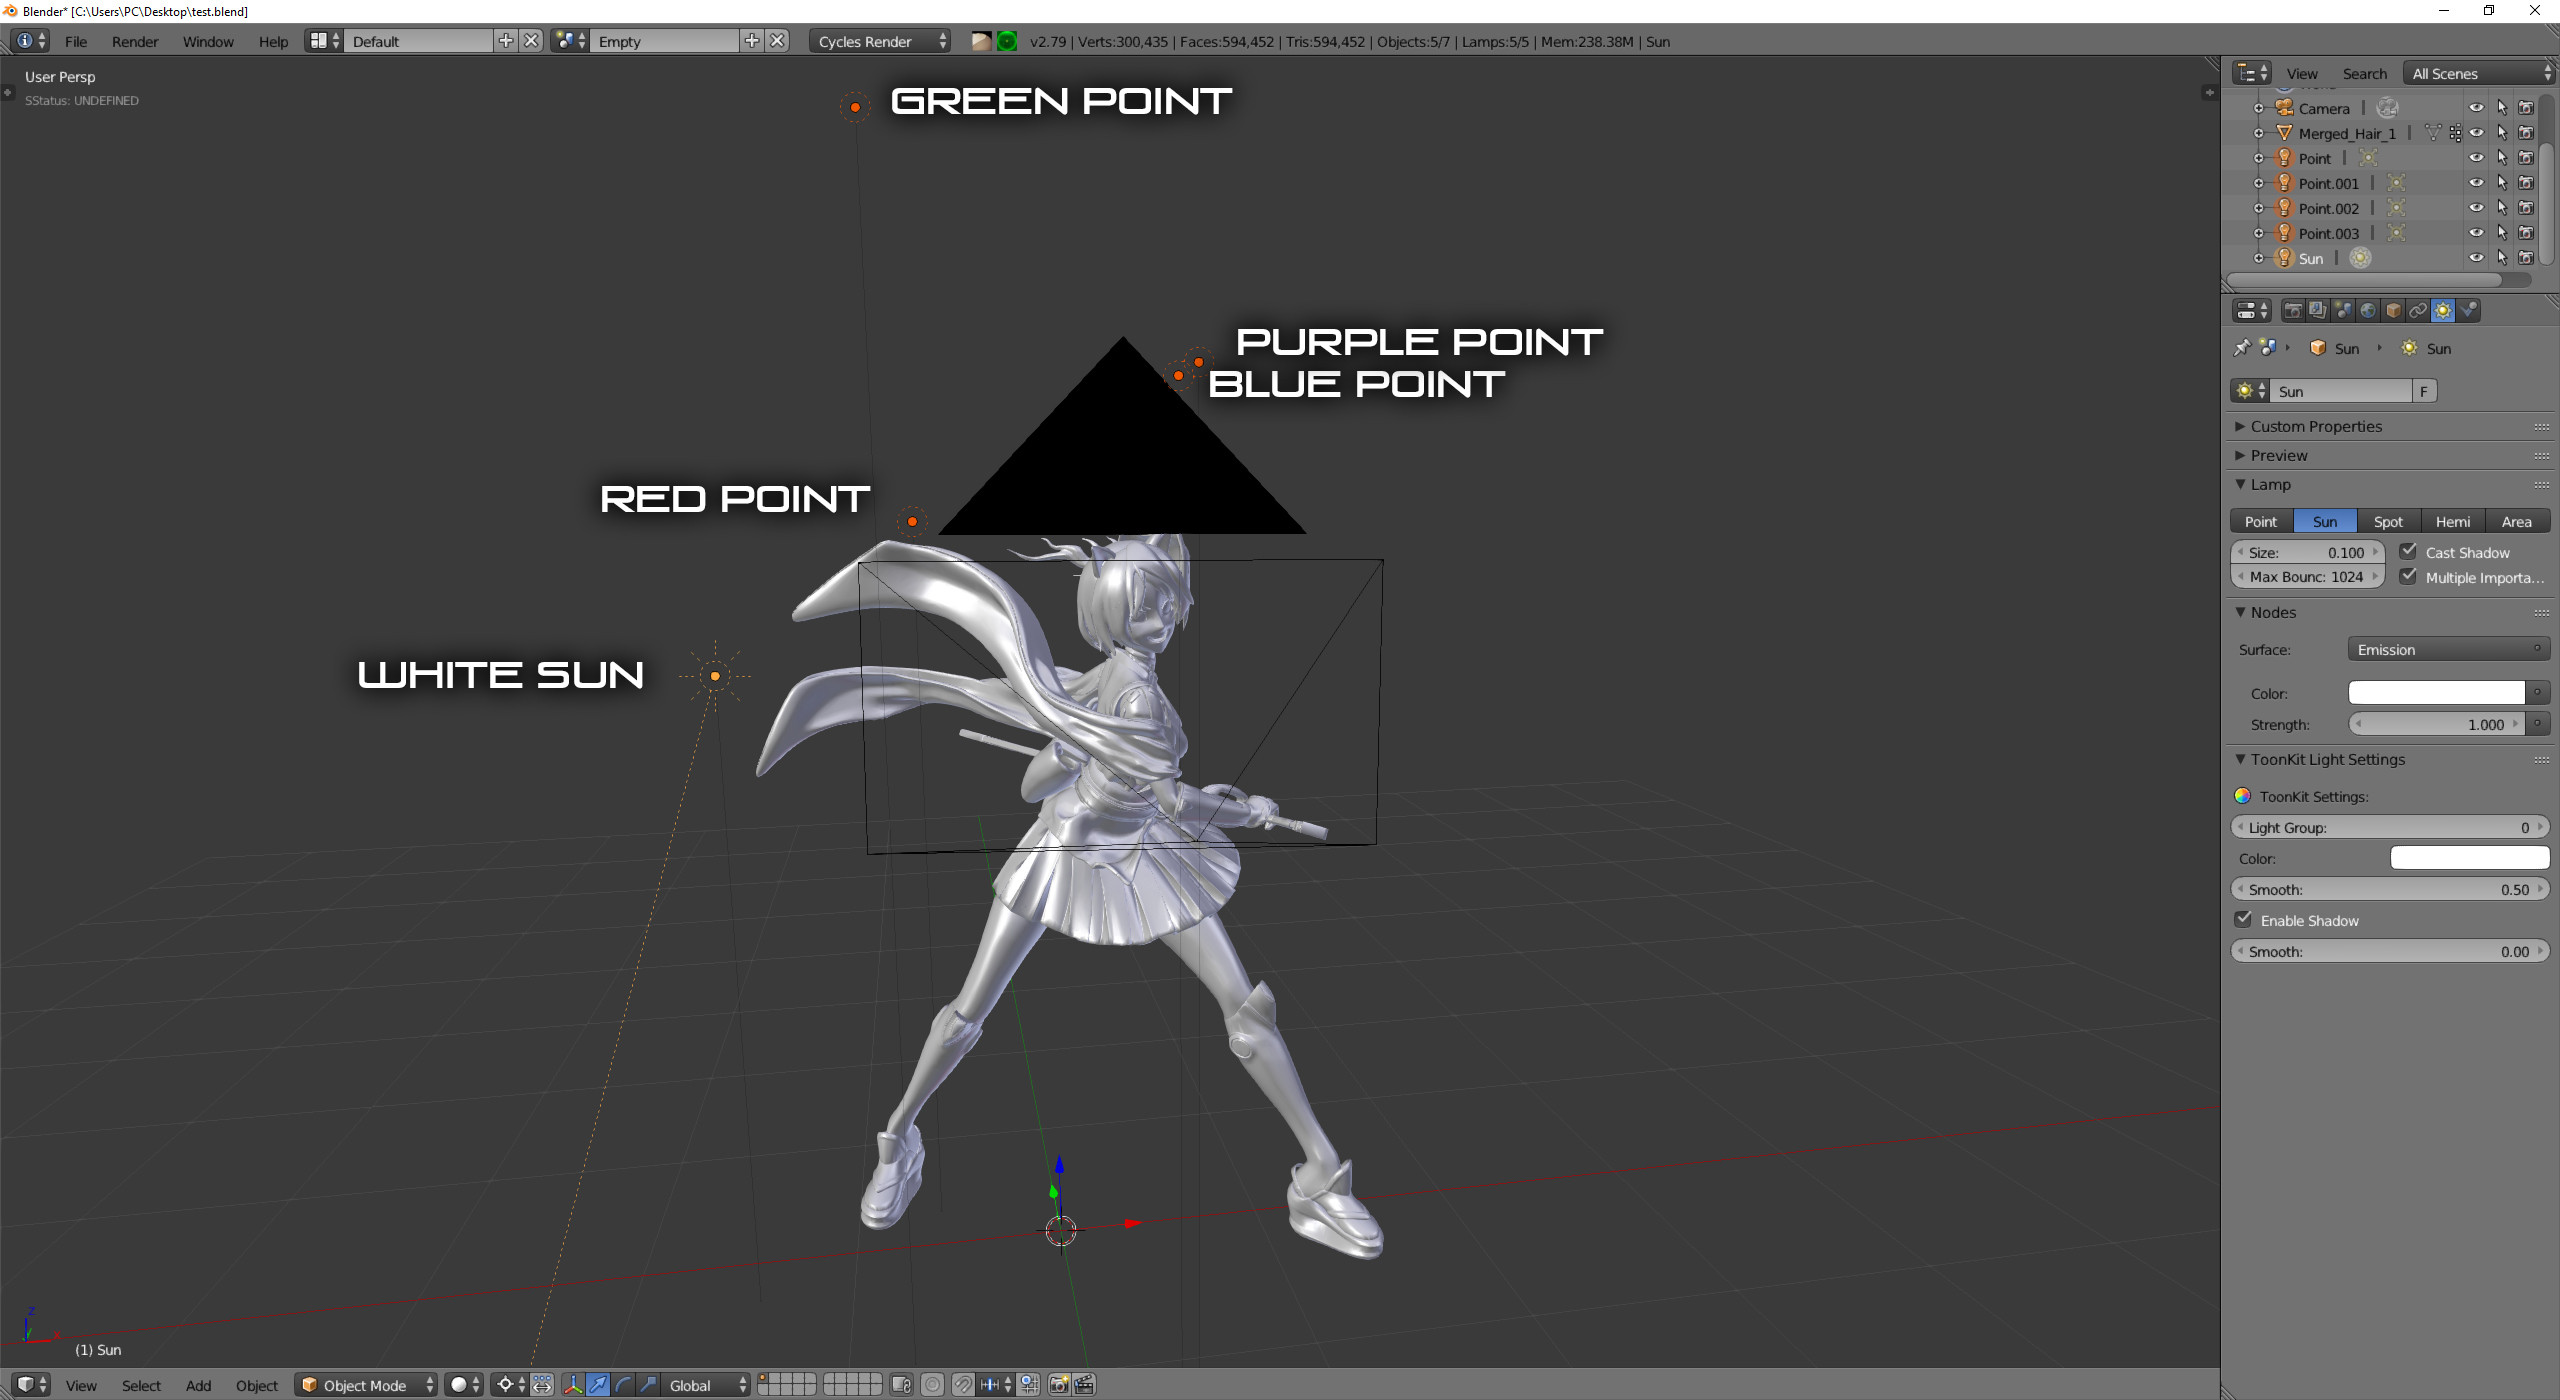Select the Area lamp type button
Screen dimensions: 2560x1400
coord(2516,521)
